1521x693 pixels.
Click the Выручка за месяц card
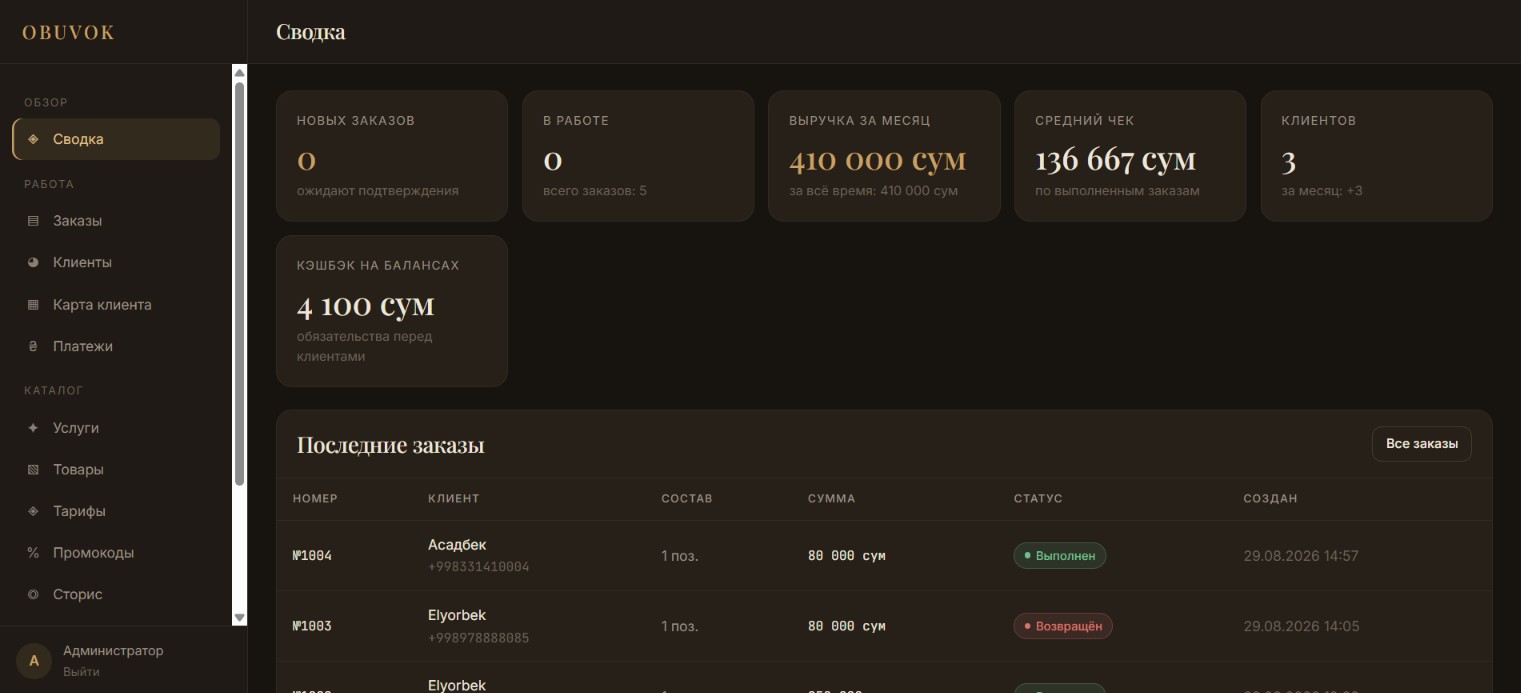pos(884,156)
